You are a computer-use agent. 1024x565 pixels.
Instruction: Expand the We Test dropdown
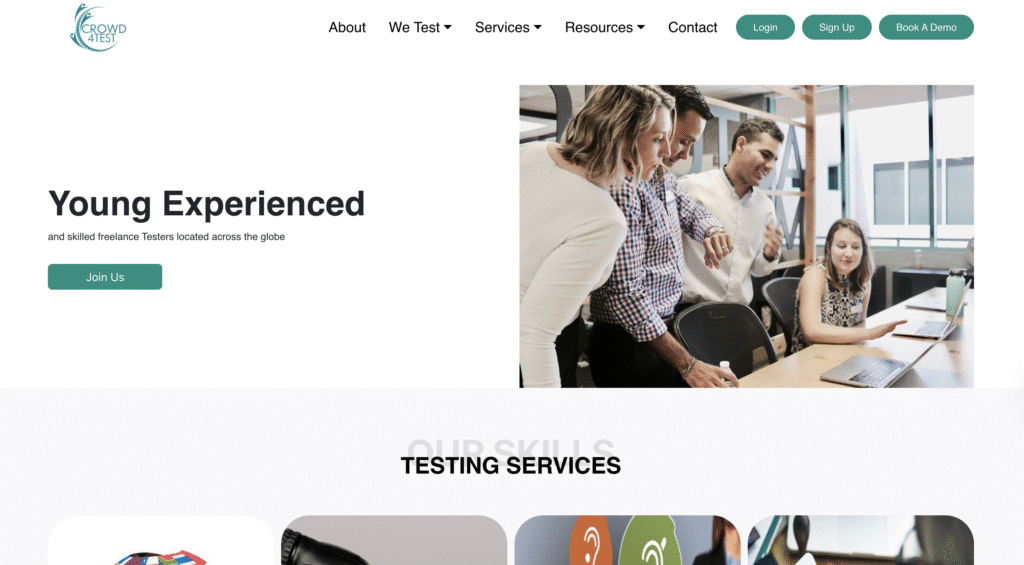[420, 27]
